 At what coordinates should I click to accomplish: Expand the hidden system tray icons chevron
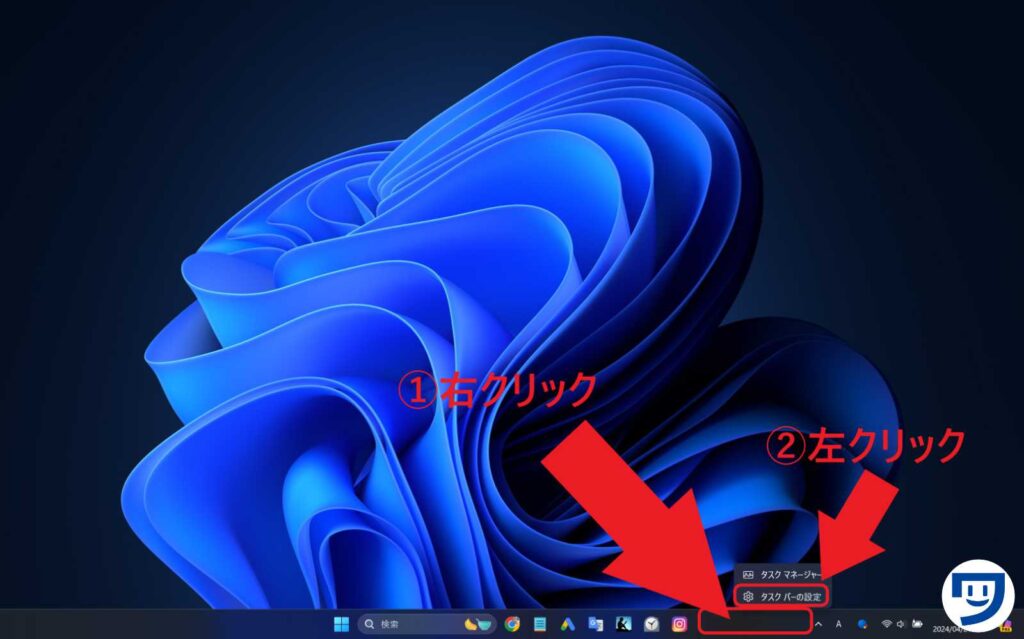point(818,625)
